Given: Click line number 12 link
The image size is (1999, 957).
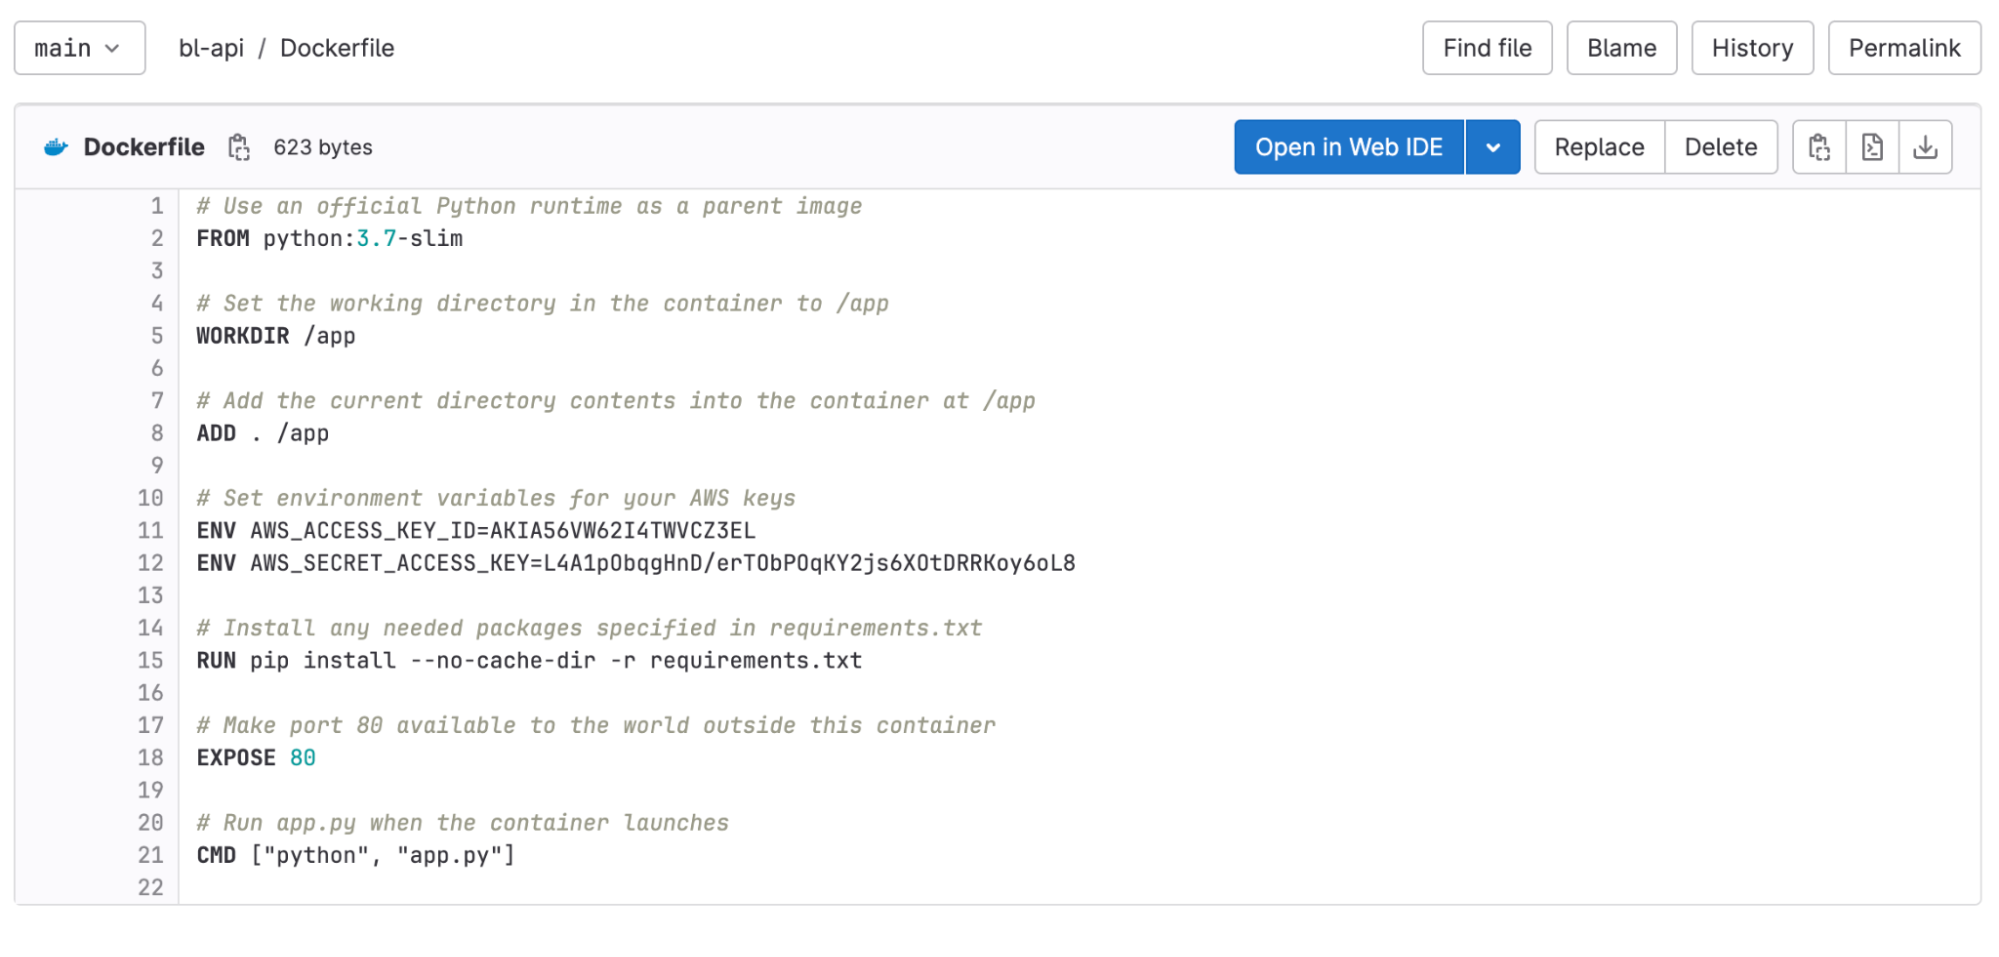Looking at the screenshot, I should 151,563.
